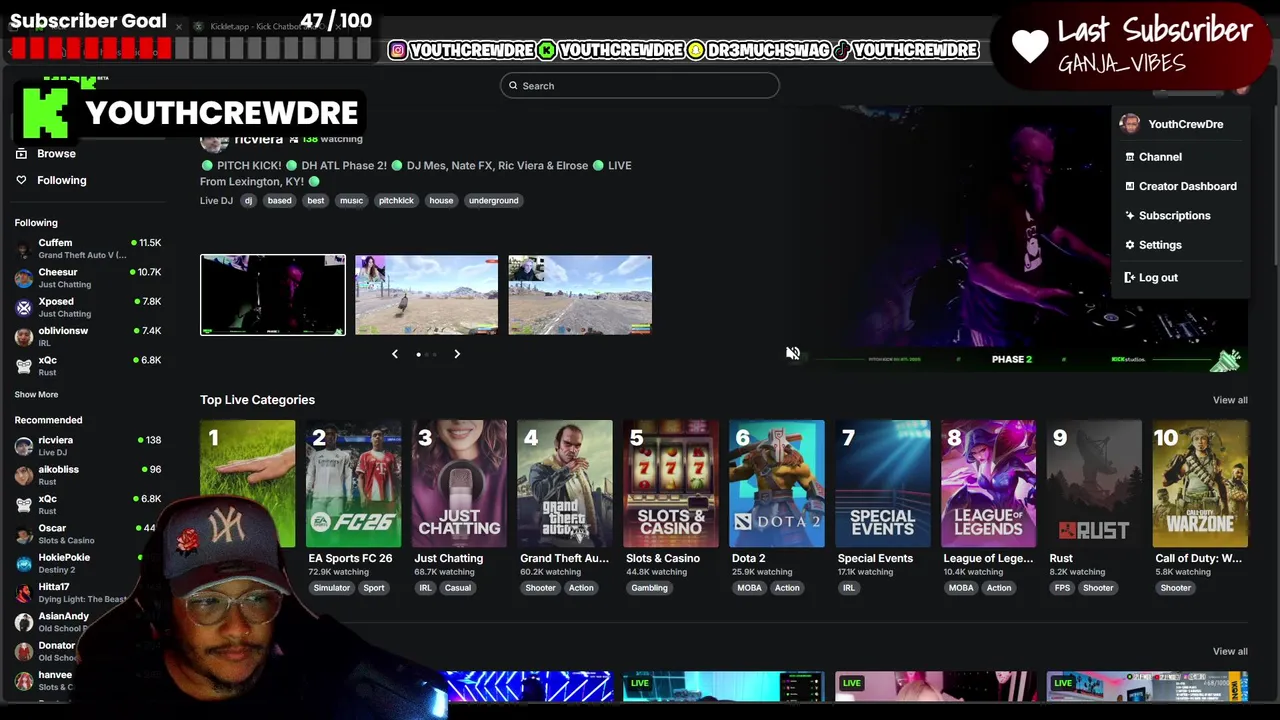Screen dimensions: 1280x720
Task: Open the Just Chatting category cover
Action: (x=459, y=484)
